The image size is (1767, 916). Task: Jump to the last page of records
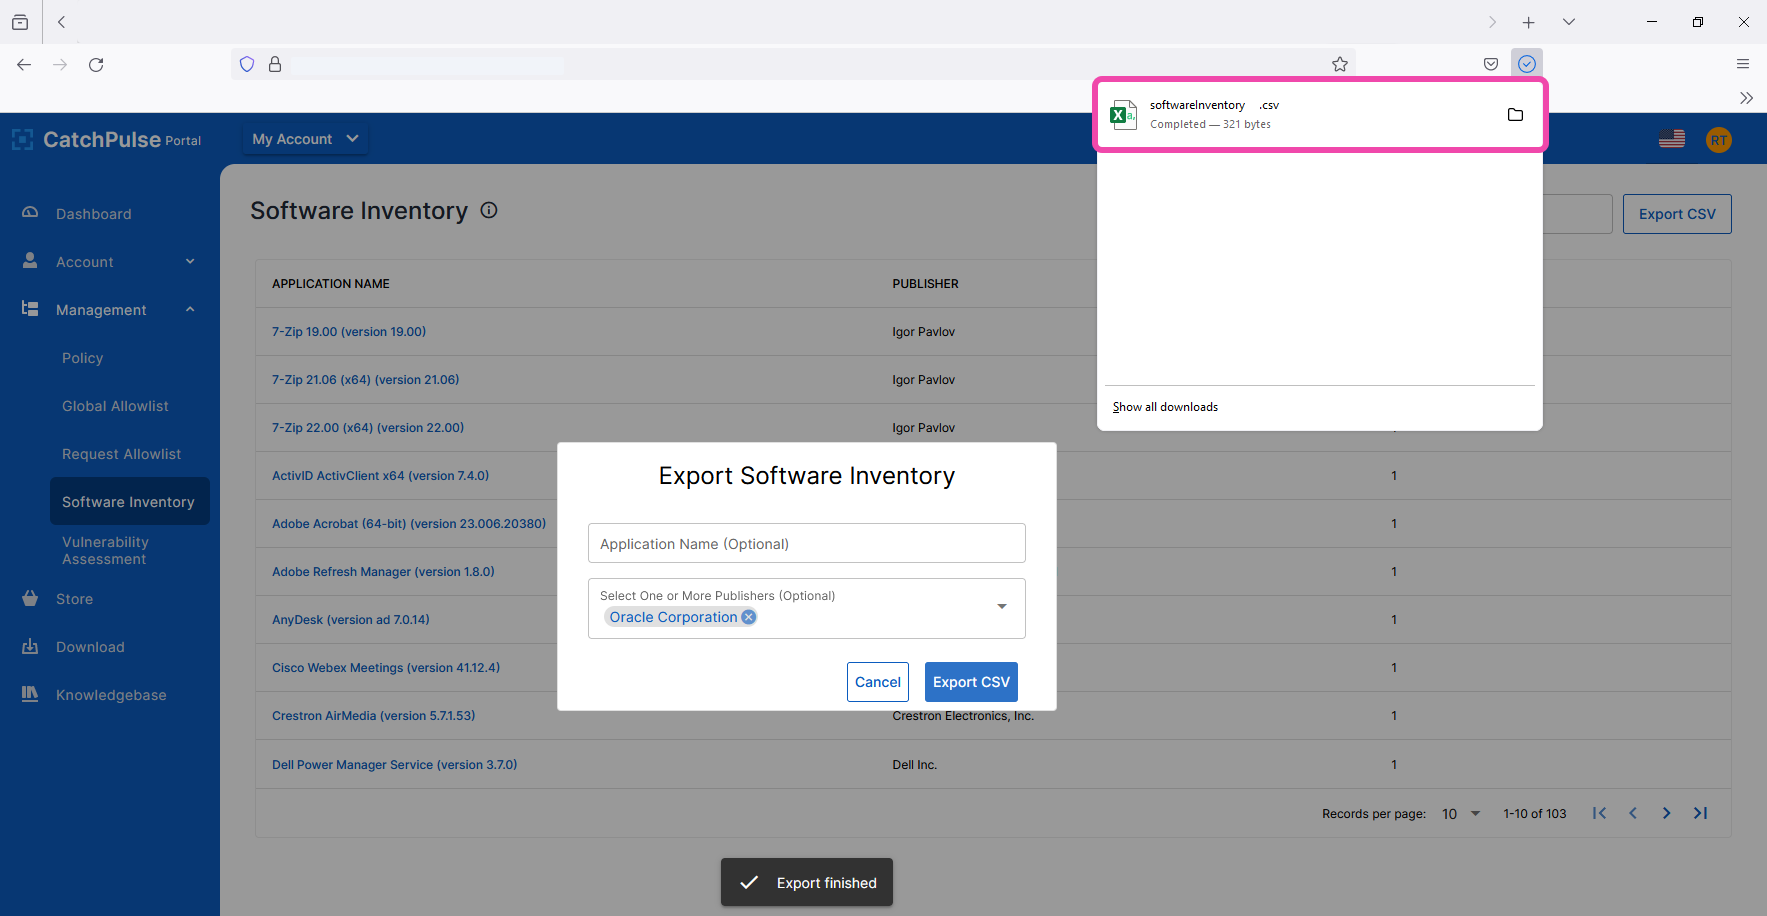pyautogui.click(x=1700, y=813)
